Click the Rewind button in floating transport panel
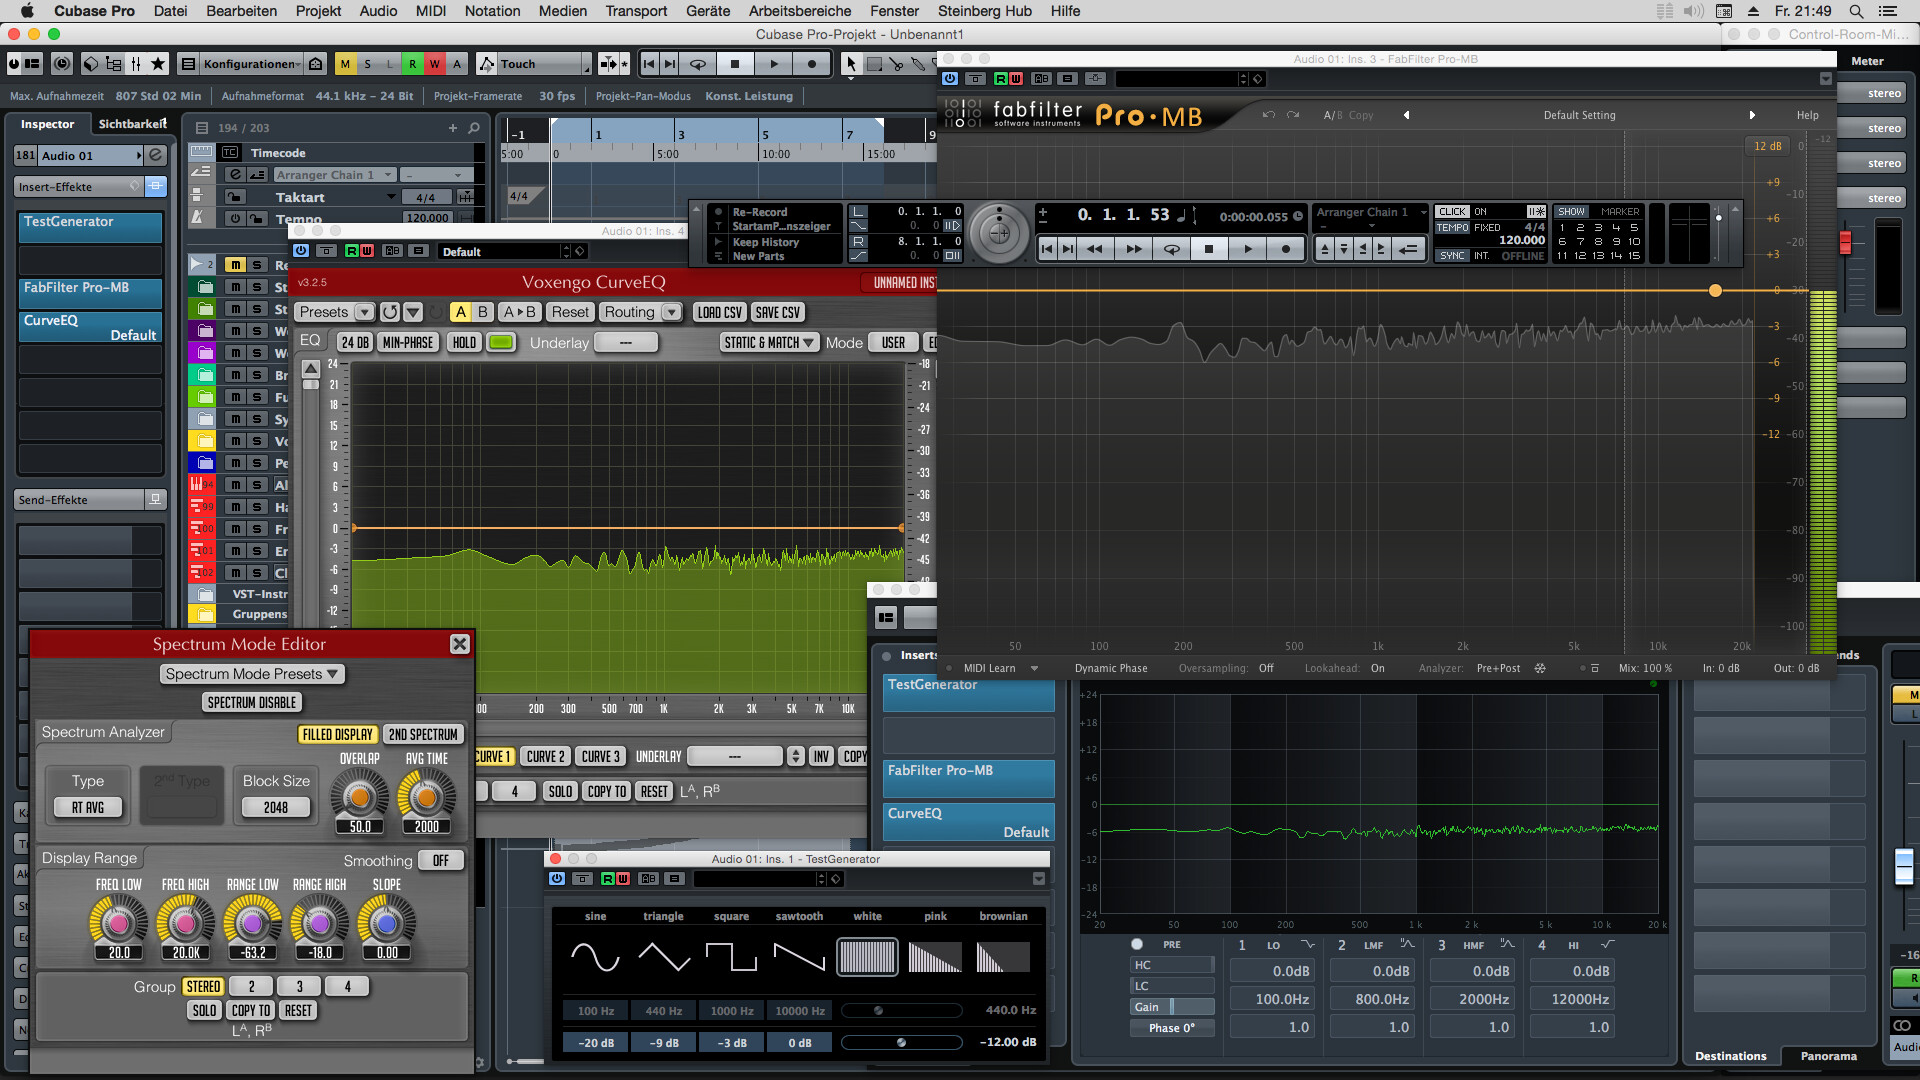 coord(1095,249)
